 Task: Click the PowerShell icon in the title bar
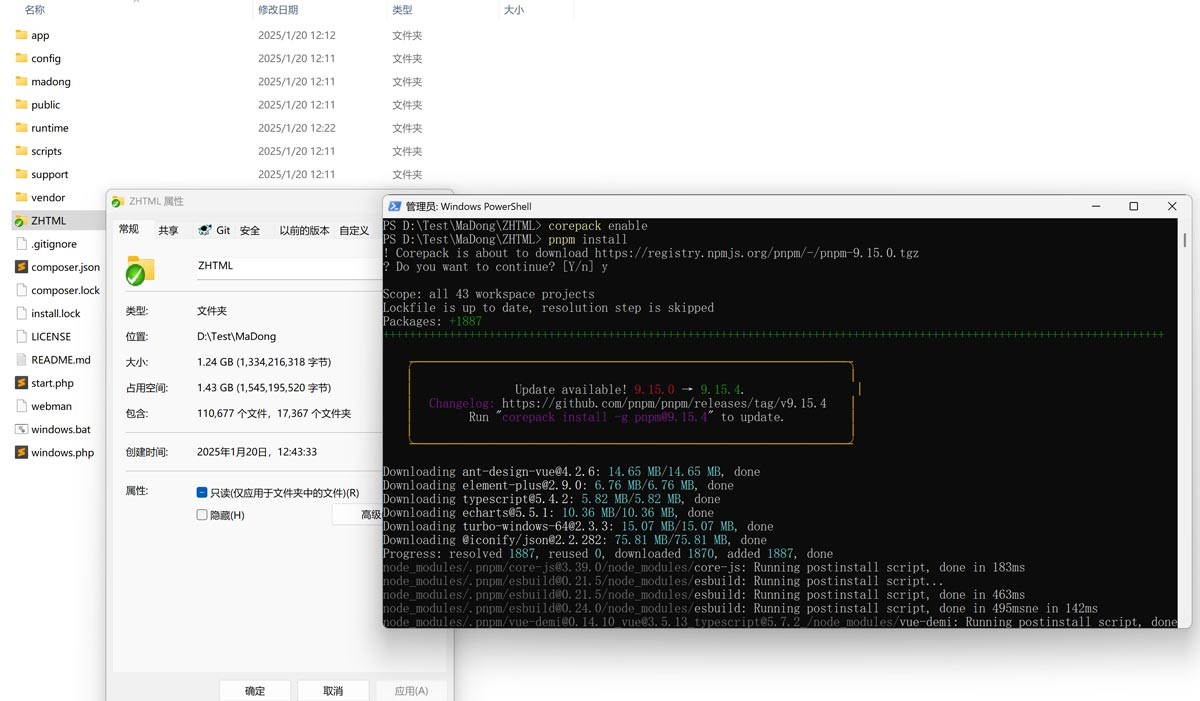tap(395, 206)
